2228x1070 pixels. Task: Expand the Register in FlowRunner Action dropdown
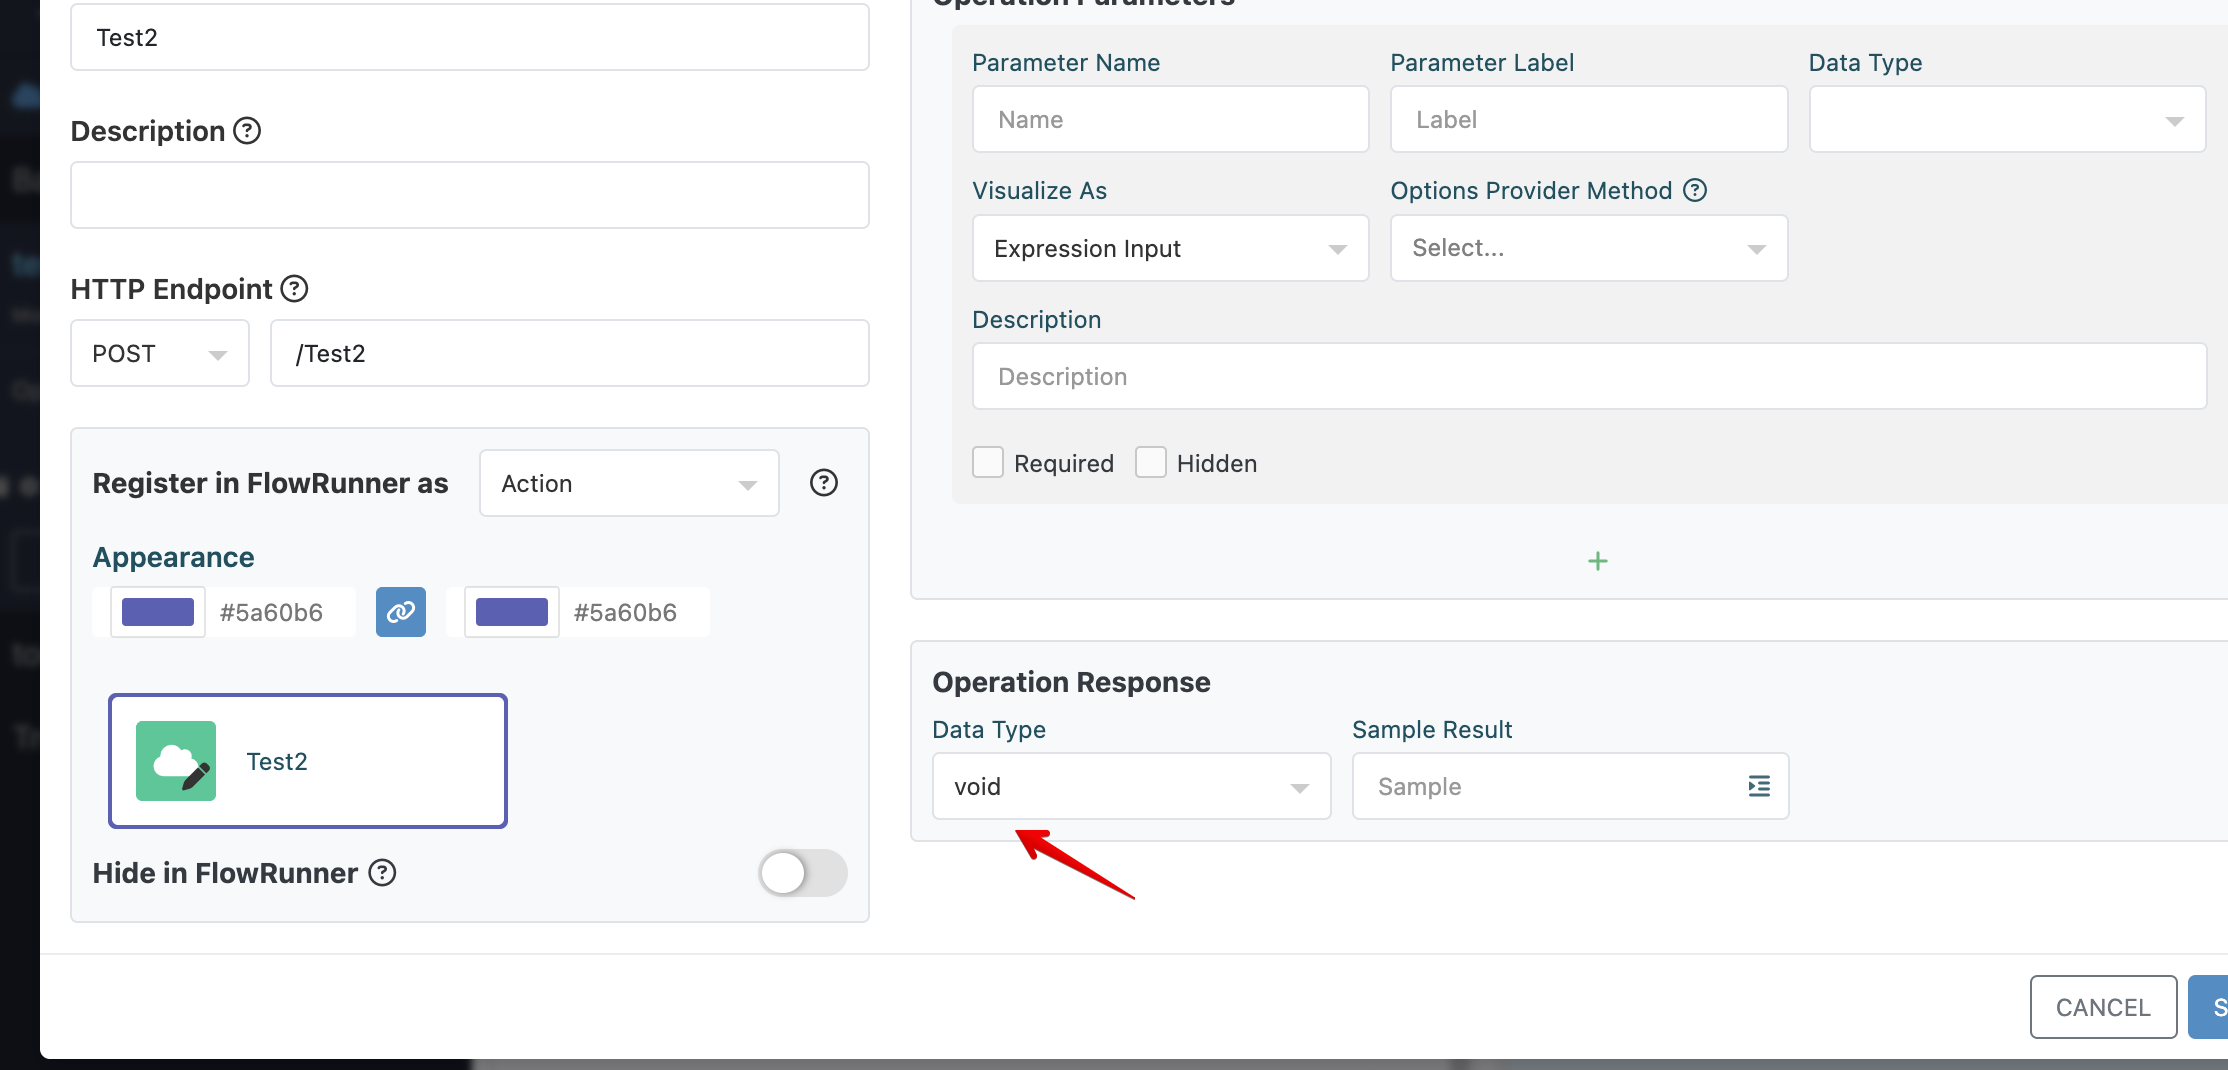coord(628,483)
